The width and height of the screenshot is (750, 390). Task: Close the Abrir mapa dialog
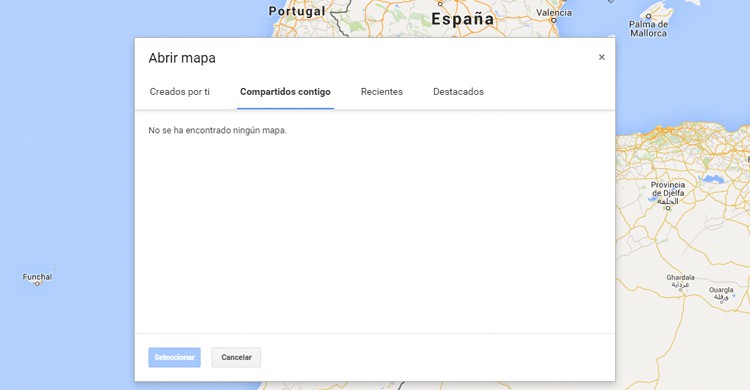tap(601, 57)
